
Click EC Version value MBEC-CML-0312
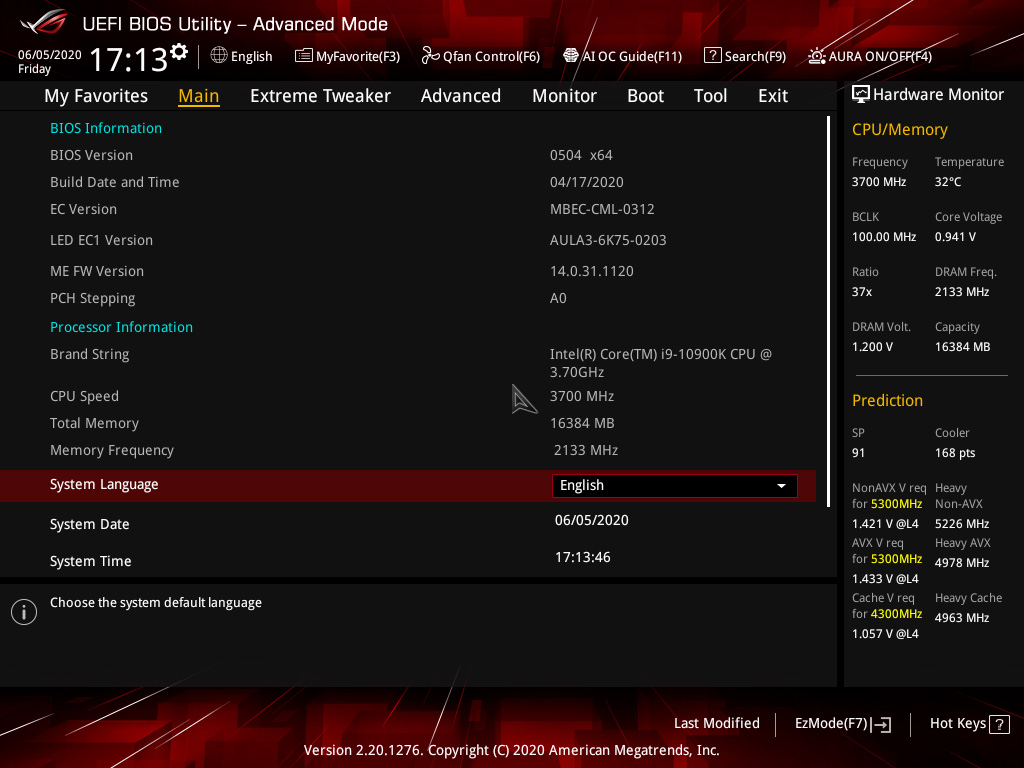(602, 209)
